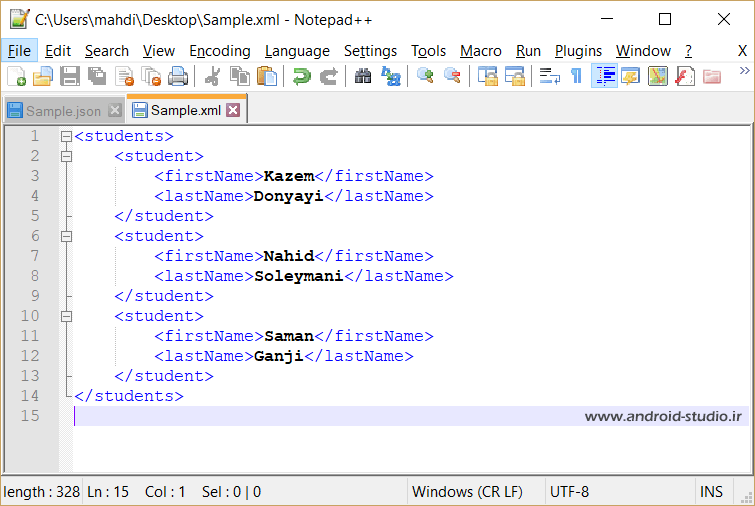Open the Run menu
The width and height of the screenshot is (755, 506).
click(x=528, y=51)
